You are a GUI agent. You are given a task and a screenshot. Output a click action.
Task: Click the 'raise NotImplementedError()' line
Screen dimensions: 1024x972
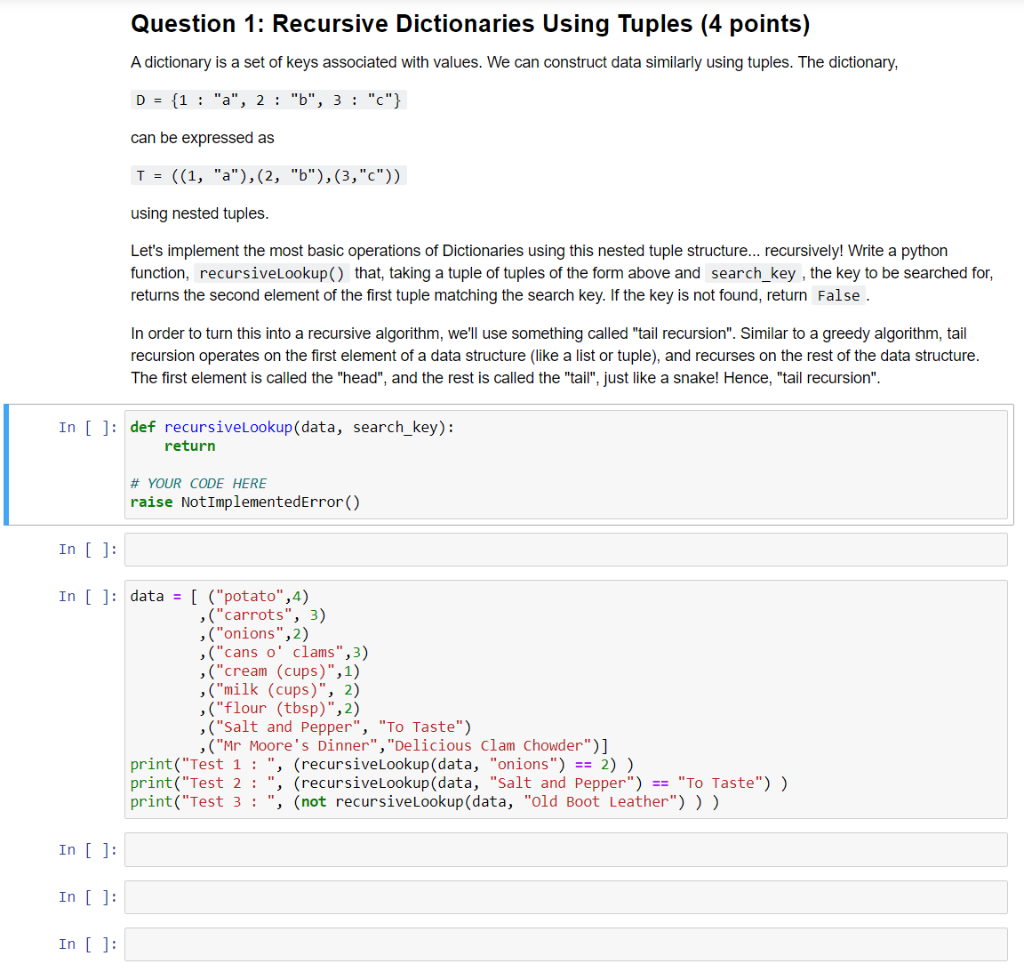(x=245, y=502)
